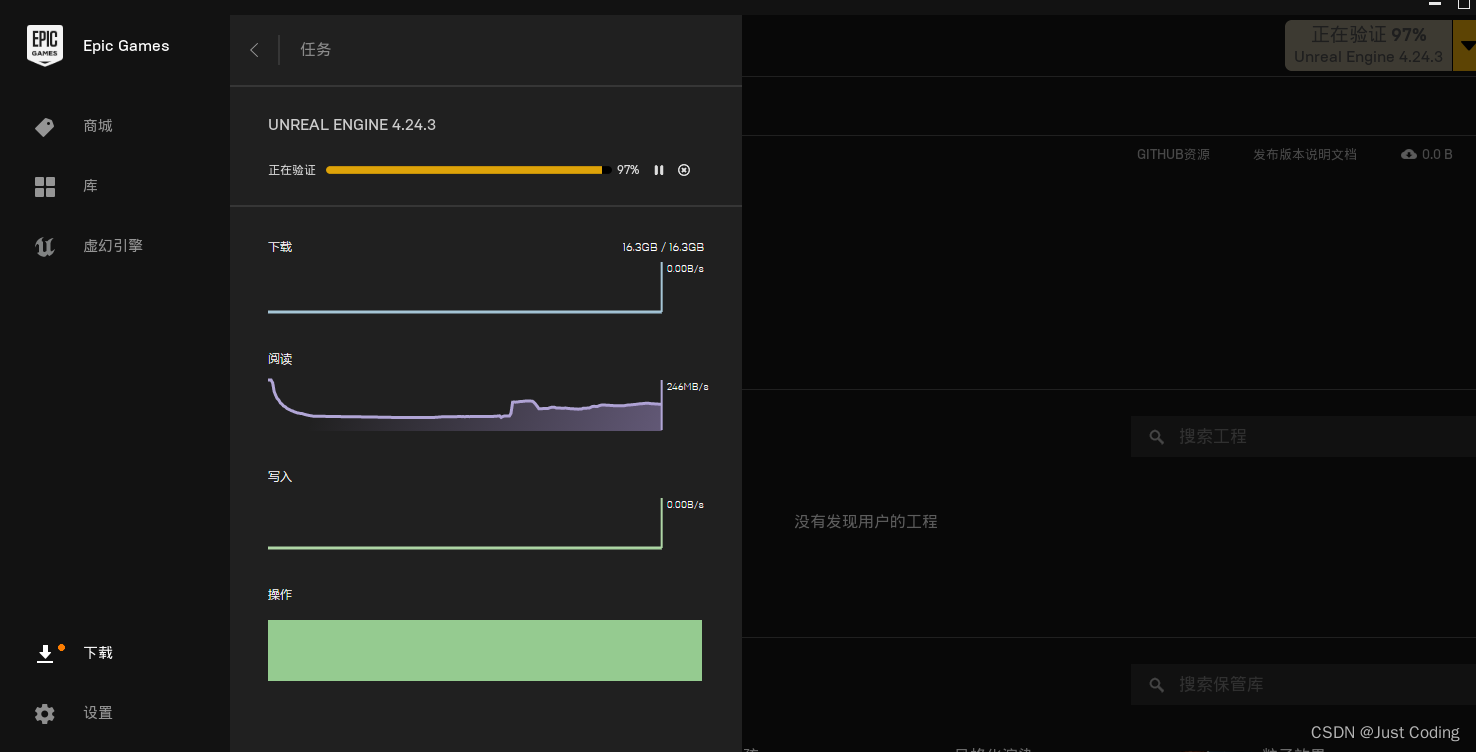Screen dimensions: 1476x752
Task: Cancel the Unreal Engine 4.24.3 verification task
Action: (684, 170)
